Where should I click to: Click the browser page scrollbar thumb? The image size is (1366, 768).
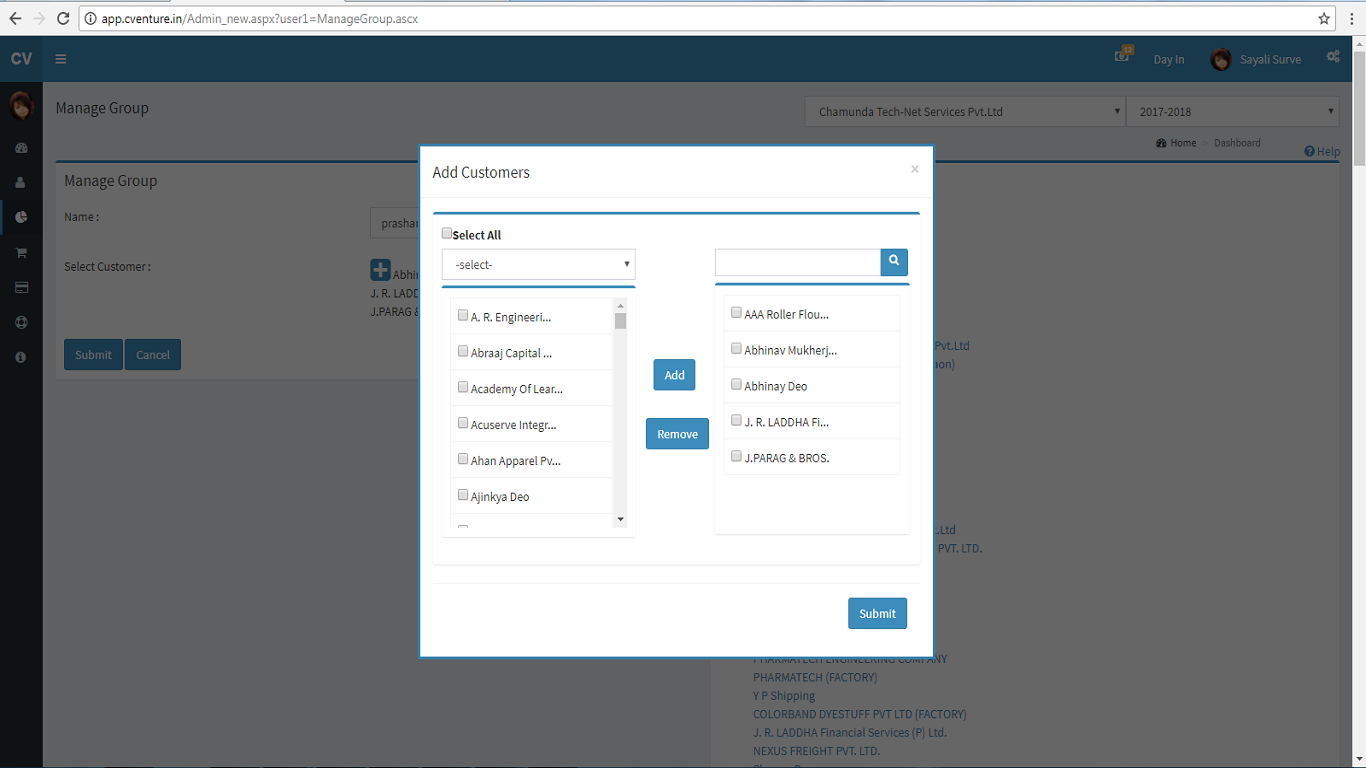pyautogui.click(x=1359, y=107)
